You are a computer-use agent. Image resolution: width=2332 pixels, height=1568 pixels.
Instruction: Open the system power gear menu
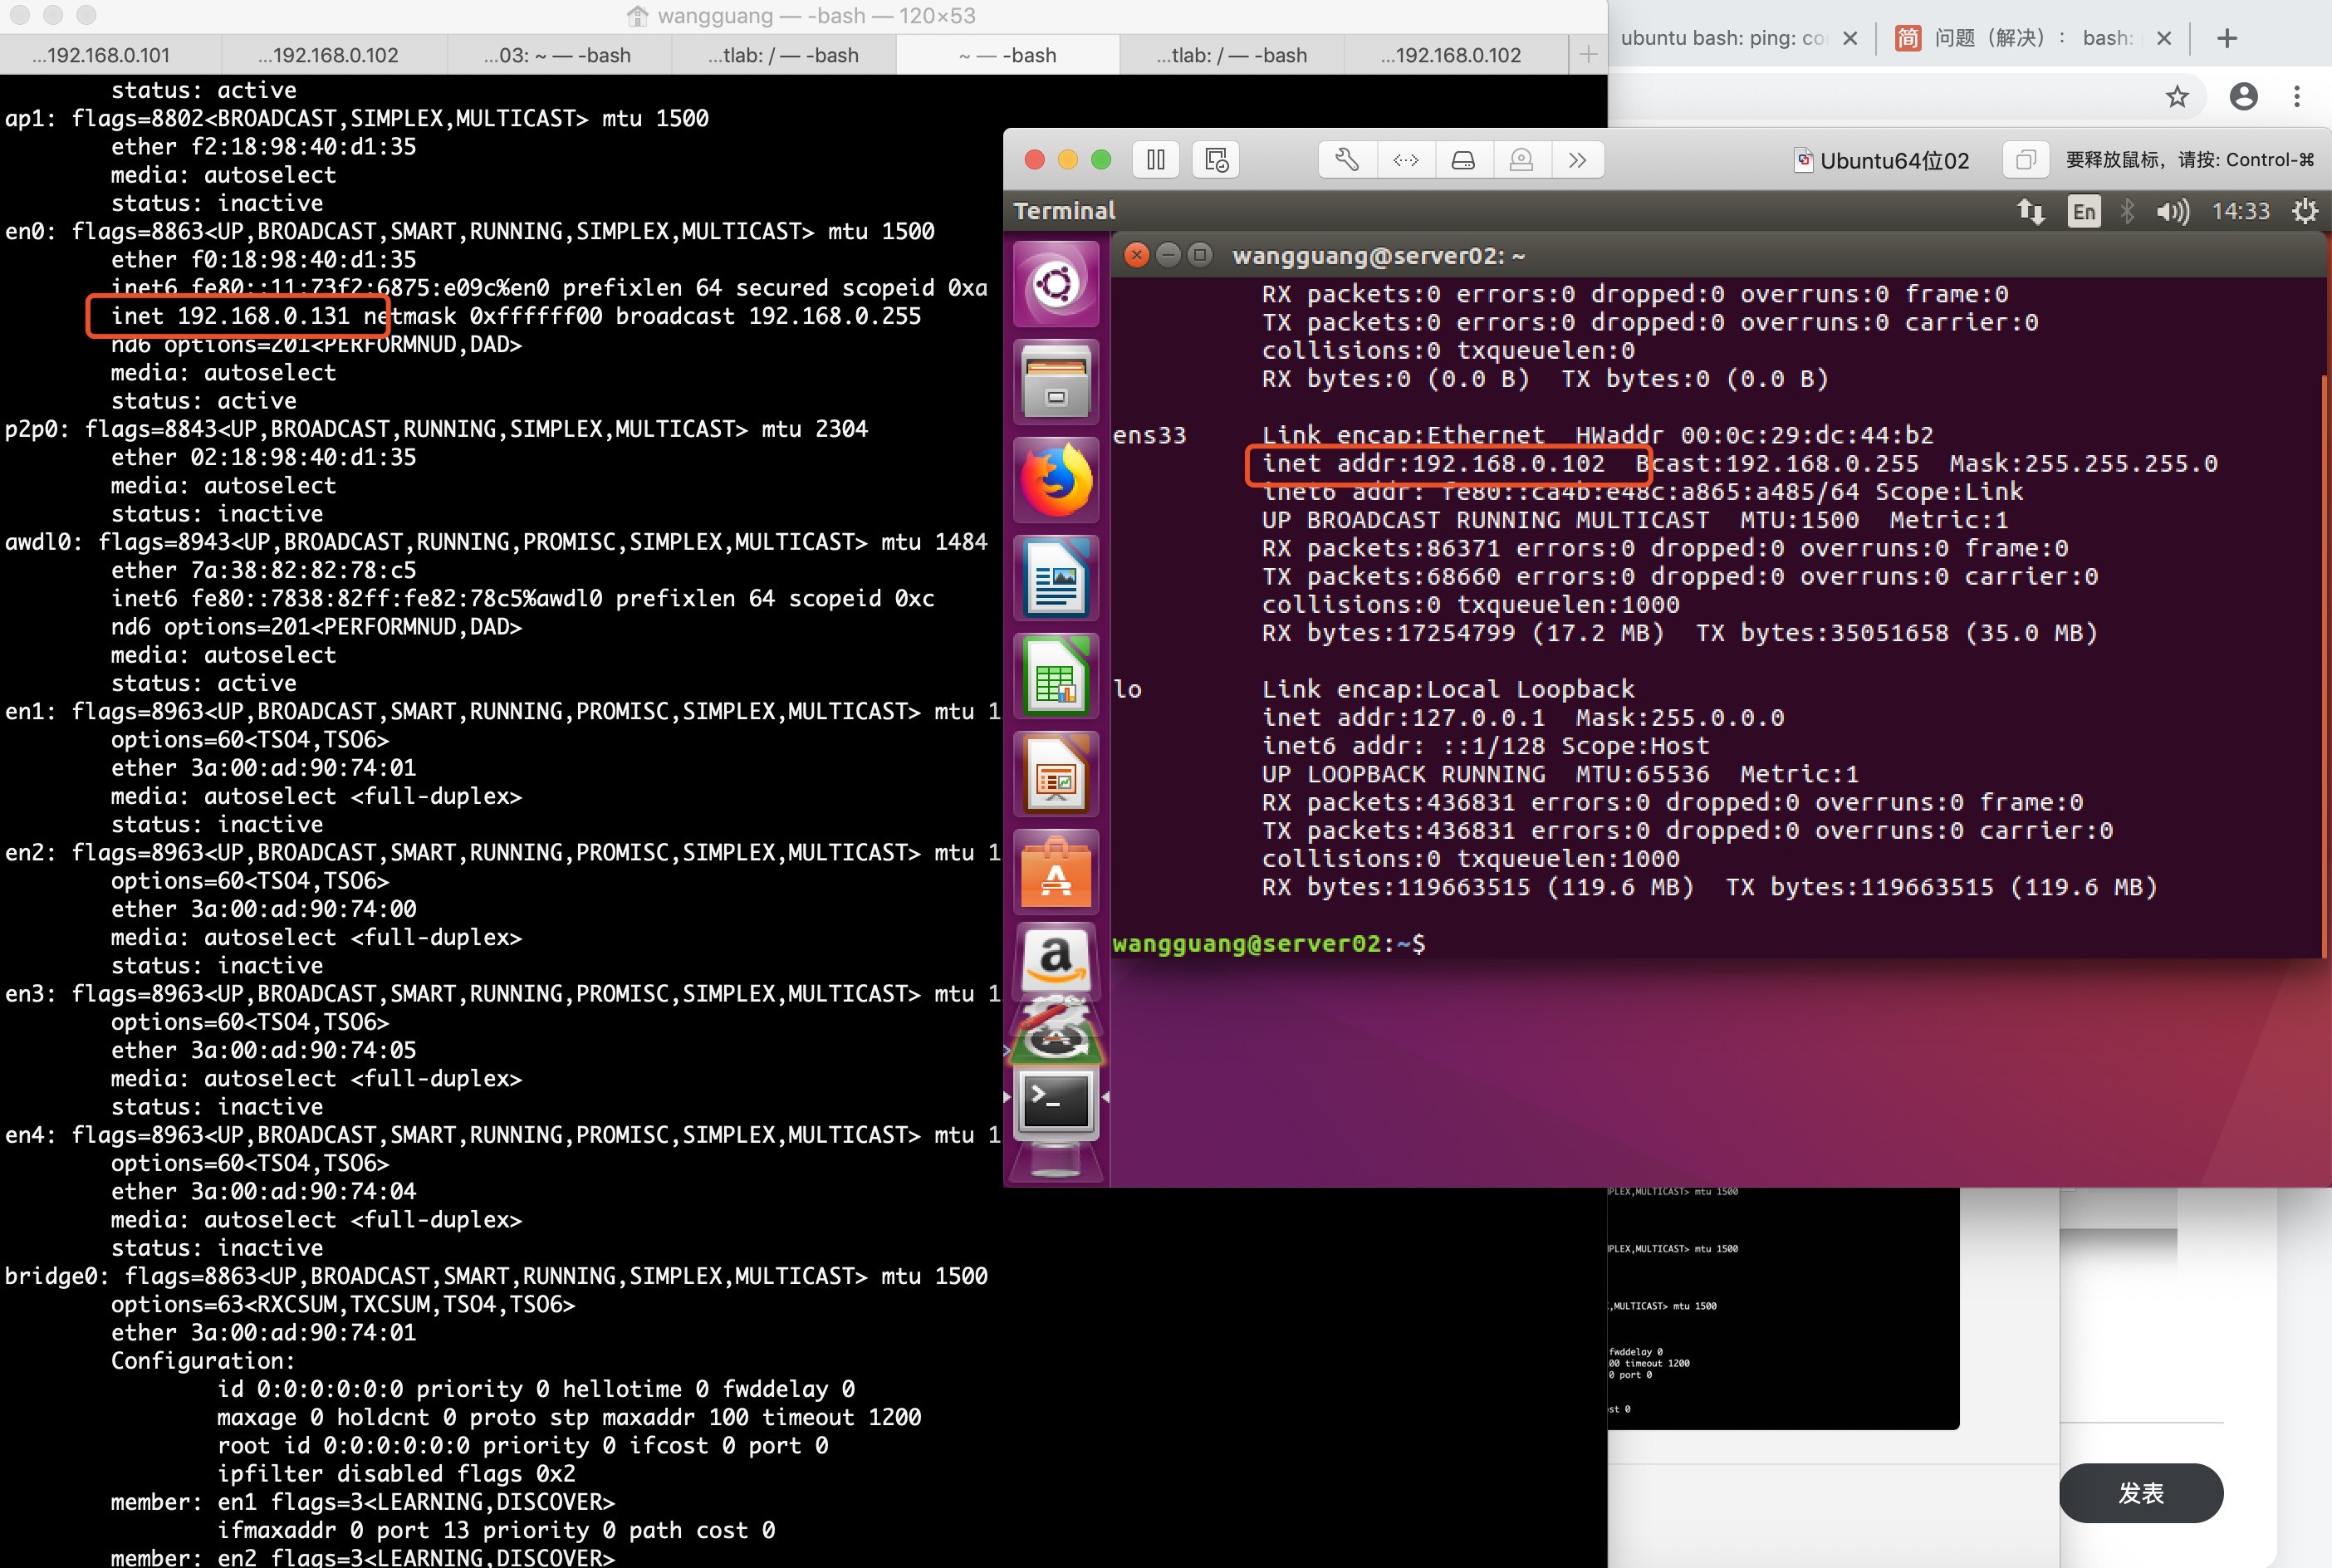point(2304,211)
